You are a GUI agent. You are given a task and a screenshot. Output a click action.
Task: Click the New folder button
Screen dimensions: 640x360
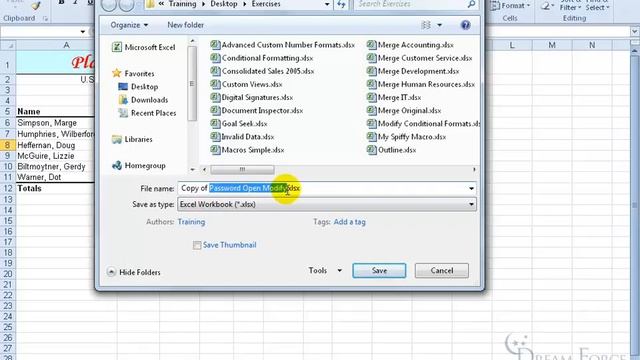(x=185, y=25)
